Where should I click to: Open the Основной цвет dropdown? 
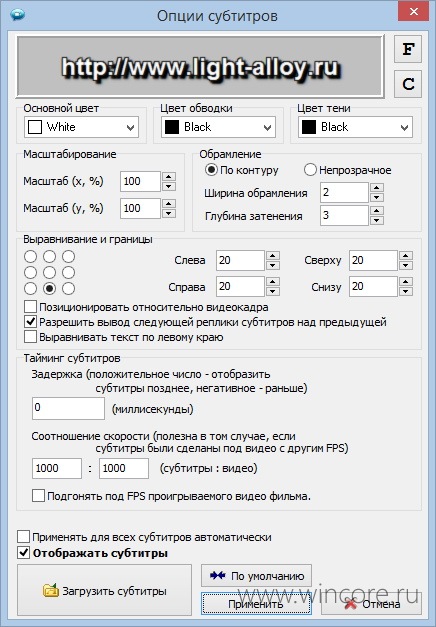82,127
